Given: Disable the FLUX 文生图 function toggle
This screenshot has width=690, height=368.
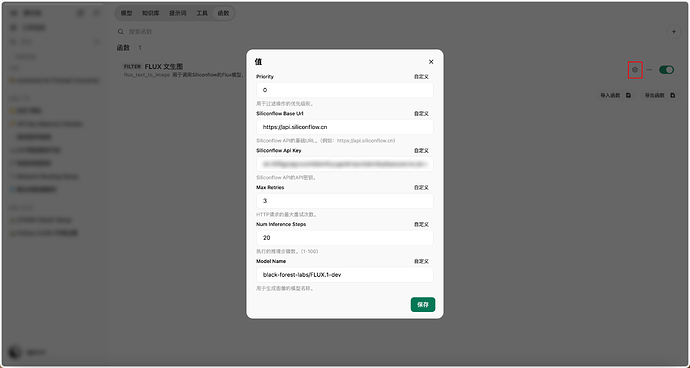Looking at the screenshot, I should [666, 70].
